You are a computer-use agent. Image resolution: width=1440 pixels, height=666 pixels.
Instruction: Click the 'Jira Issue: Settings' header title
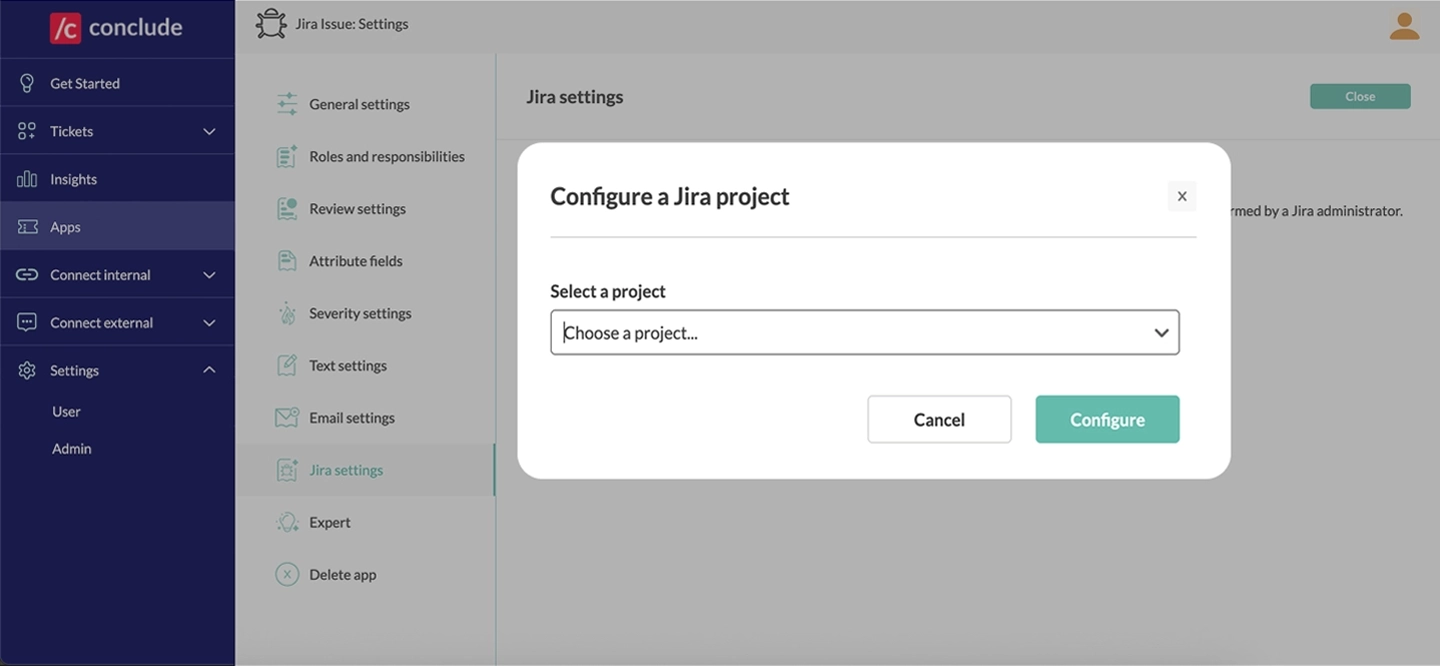pyautogui.click(x=352, y=24)
